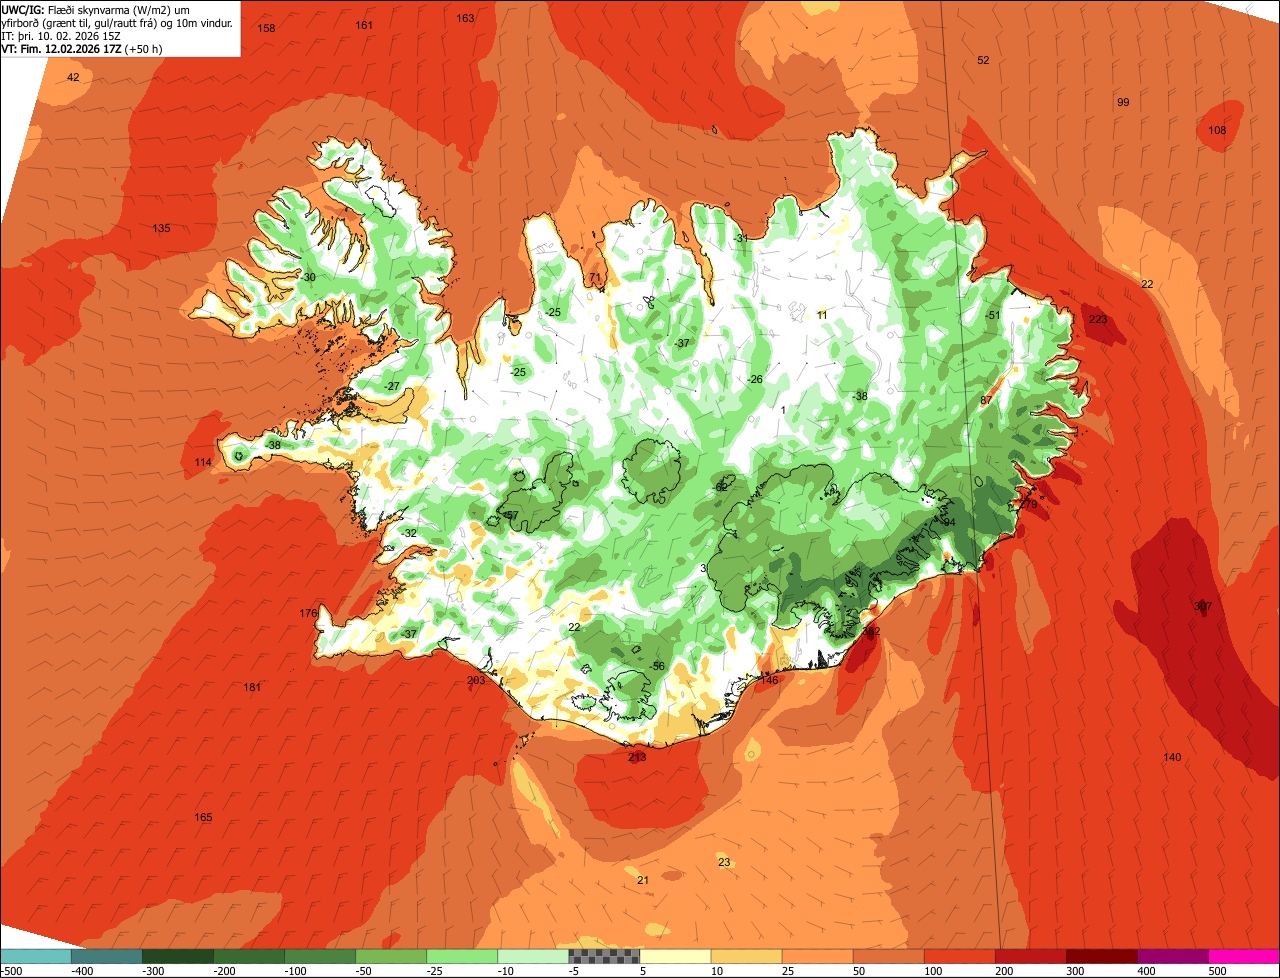This screenshot has height=978, width=1280.
Task: Click the map value 99
Action: (1123, 102)
